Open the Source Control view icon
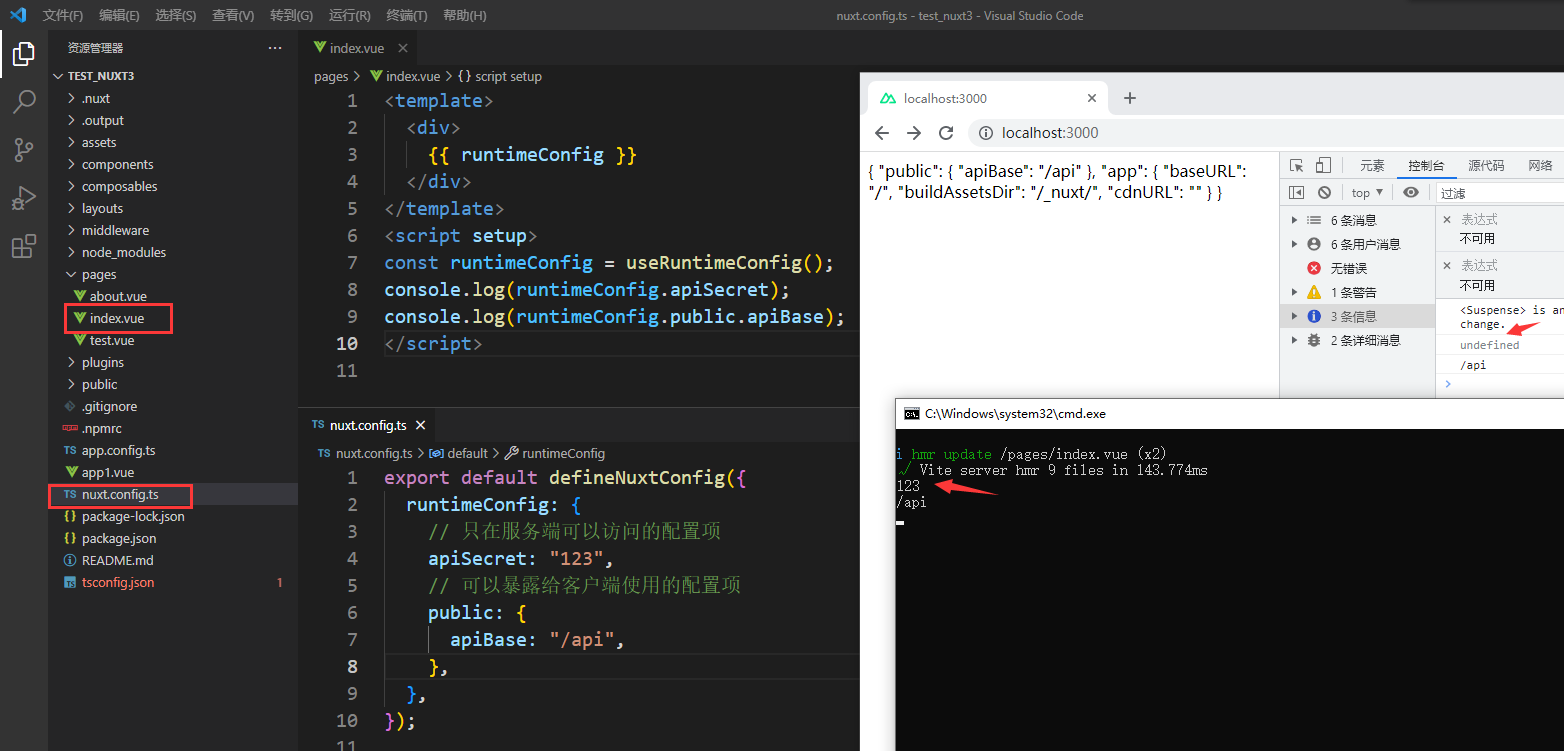The height and width of the screenshot is (751, 1564). (24, 150)
